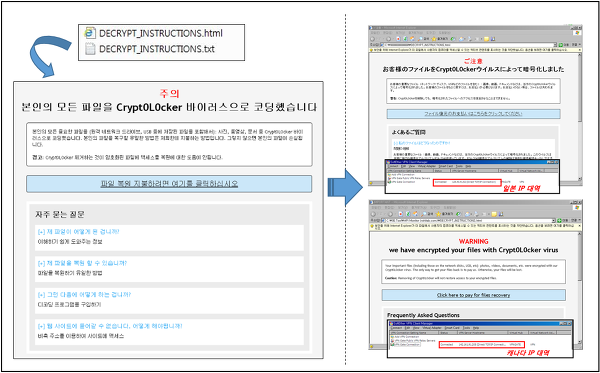Open address bar dropdown in WARNING-page browser
The height and width of the screenshot is (373, 600).
[x=553, y=220]
